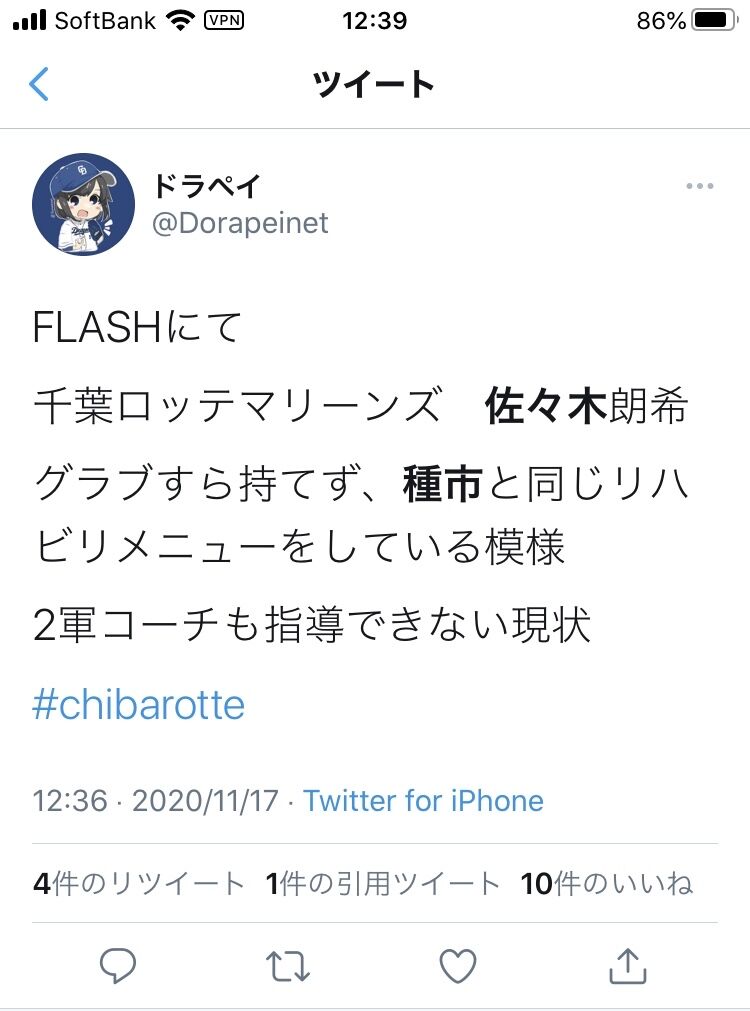Tap the share upload icon
This screenshot has width=750, height=1011.
point(627,965)
